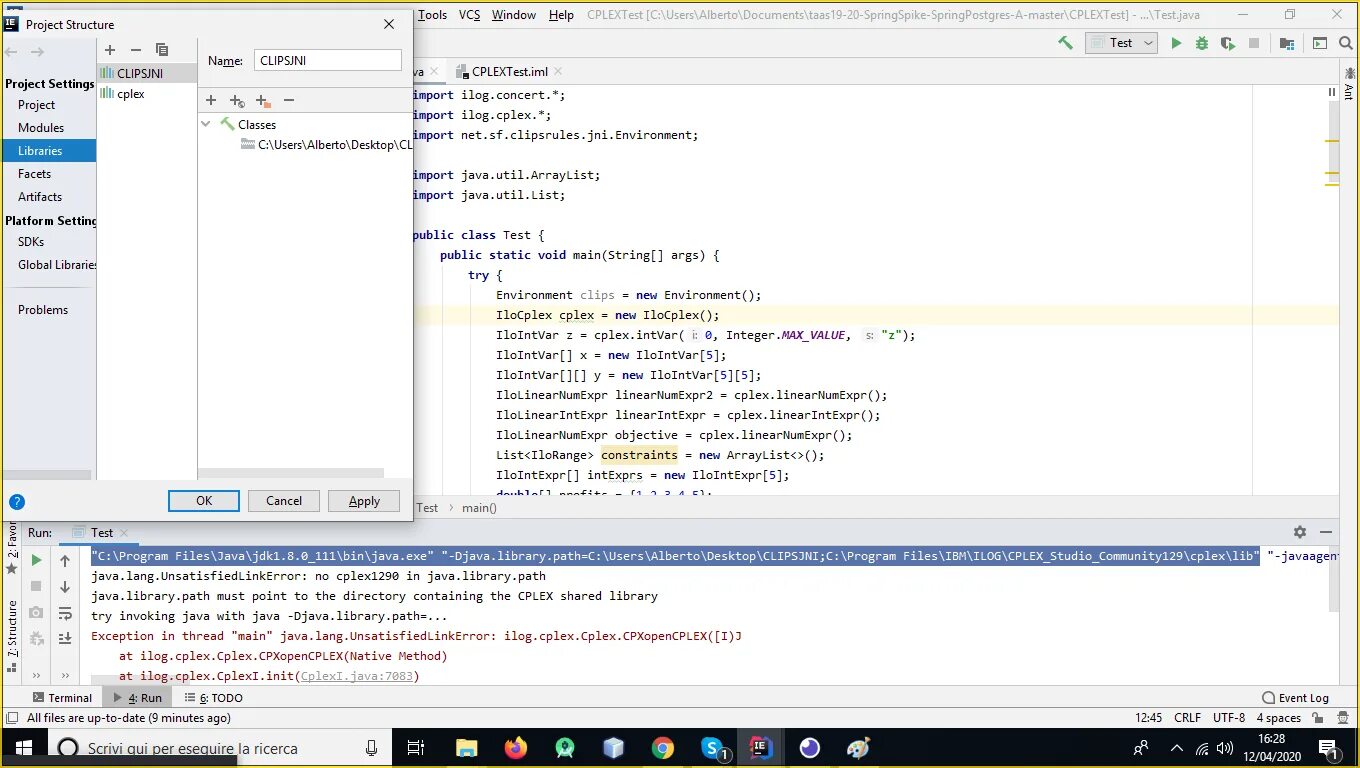
Task: Open the Ant tool window
Action: coord(1348,85)
